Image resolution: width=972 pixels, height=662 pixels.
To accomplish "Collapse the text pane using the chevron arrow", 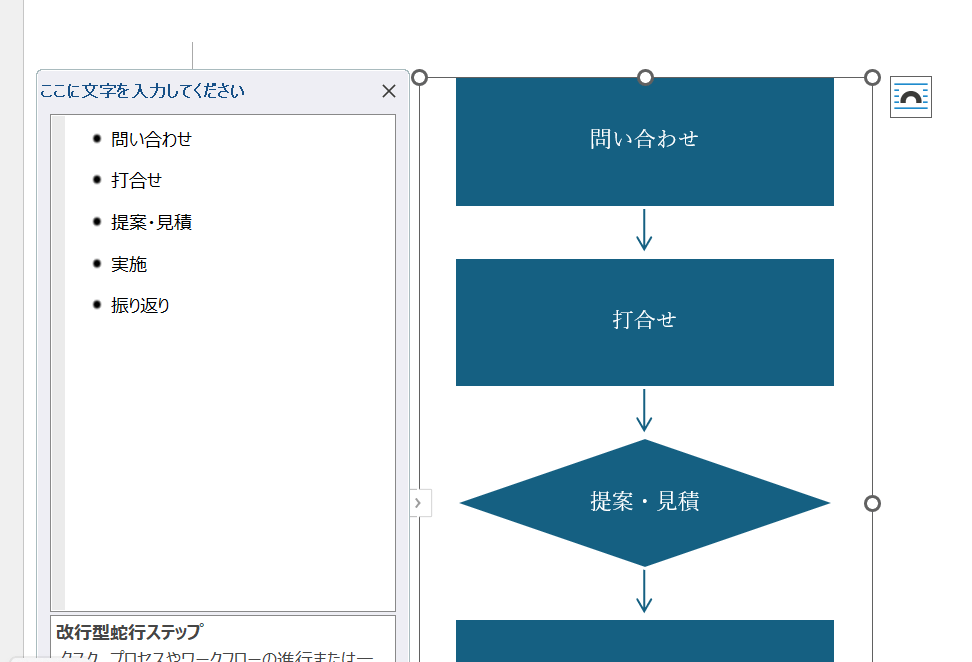I will click(420, 503).
